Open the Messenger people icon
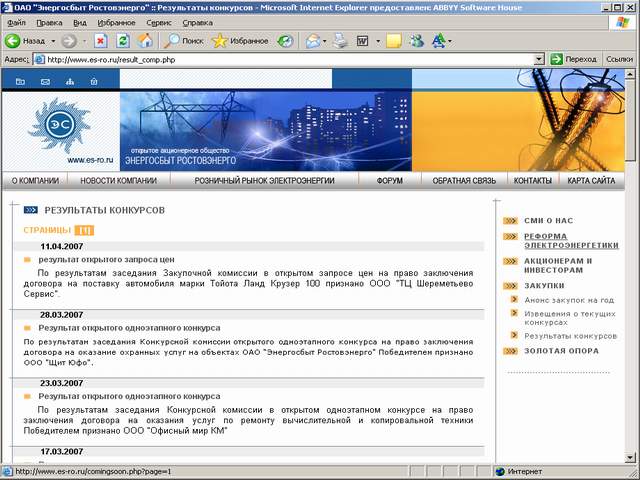The width and height of the screenshot is (640, 480). [x=417, y=41]
